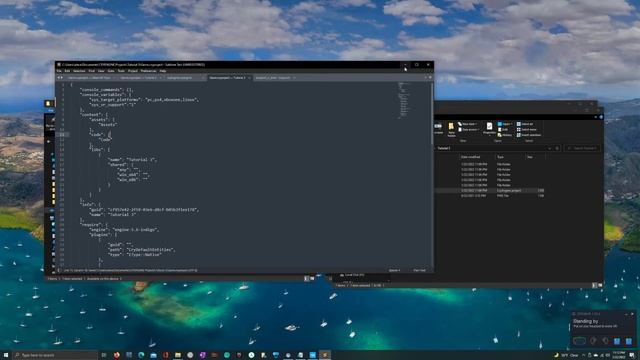Sort by the Size column header in Explorer
This screenshot has height=360, width=640.
tap(530, 157)
